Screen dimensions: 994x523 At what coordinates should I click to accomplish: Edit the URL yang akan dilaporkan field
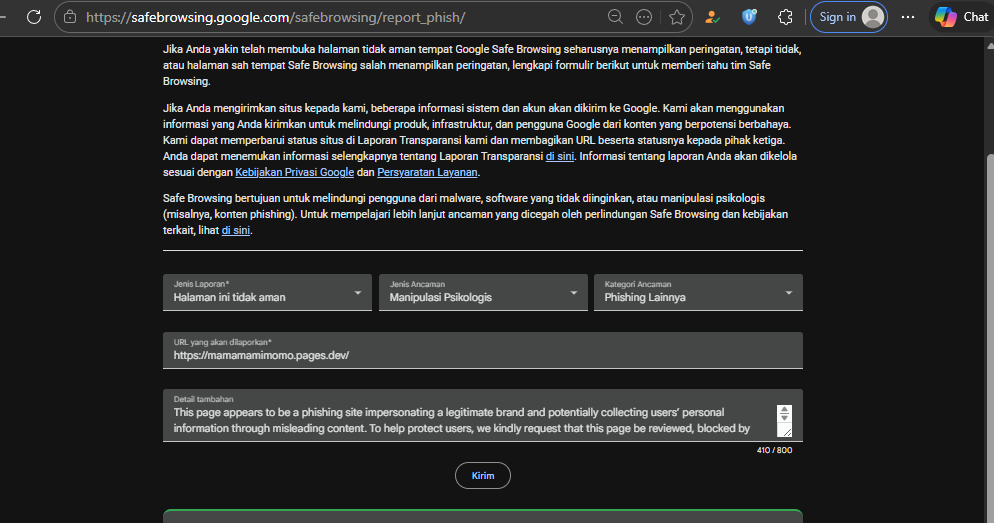tap(483, 350)
